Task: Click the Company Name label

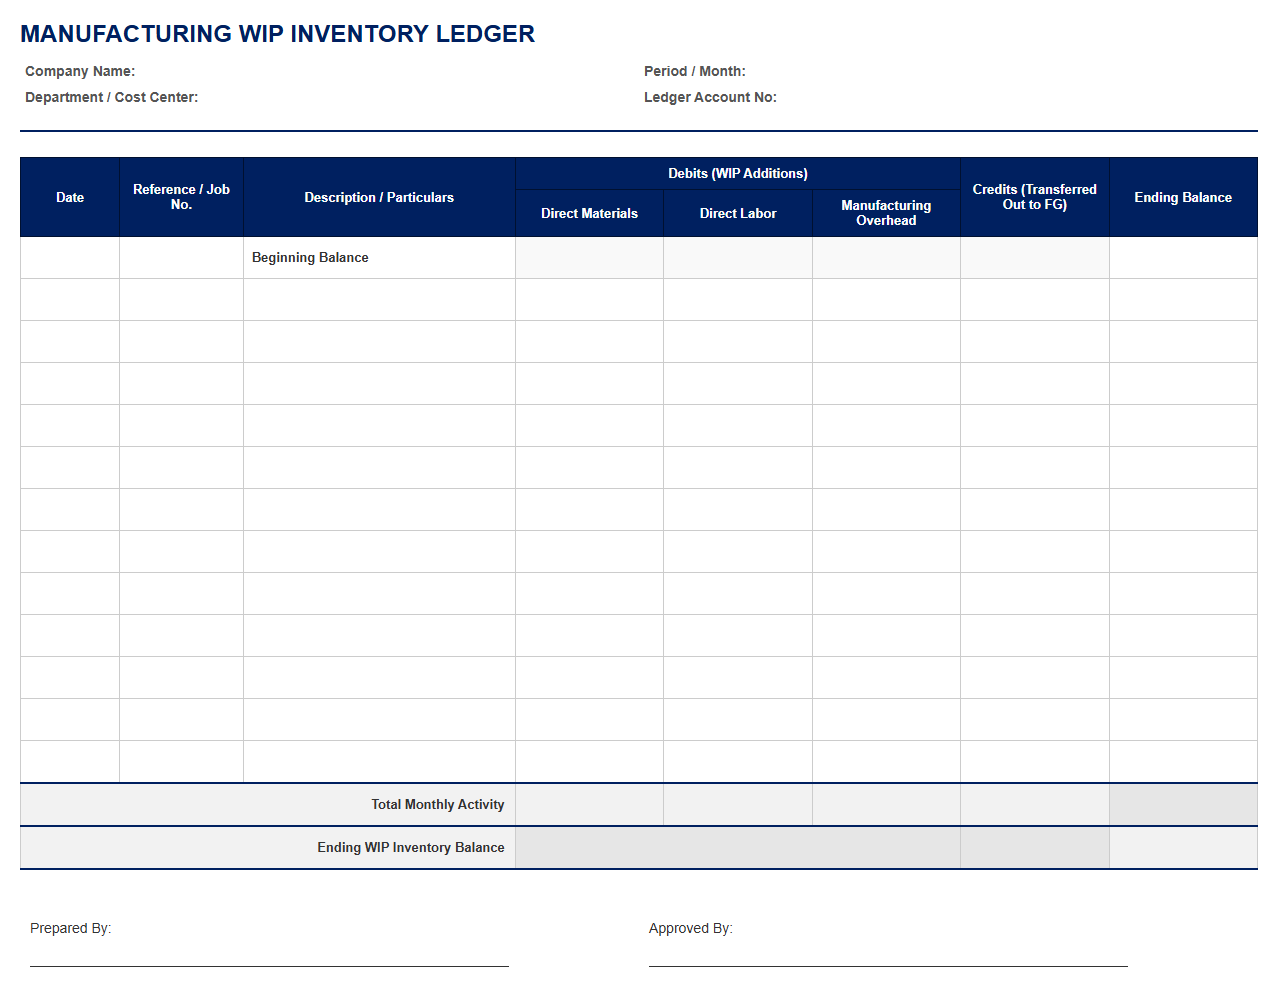Action: [x=80, y=71]
